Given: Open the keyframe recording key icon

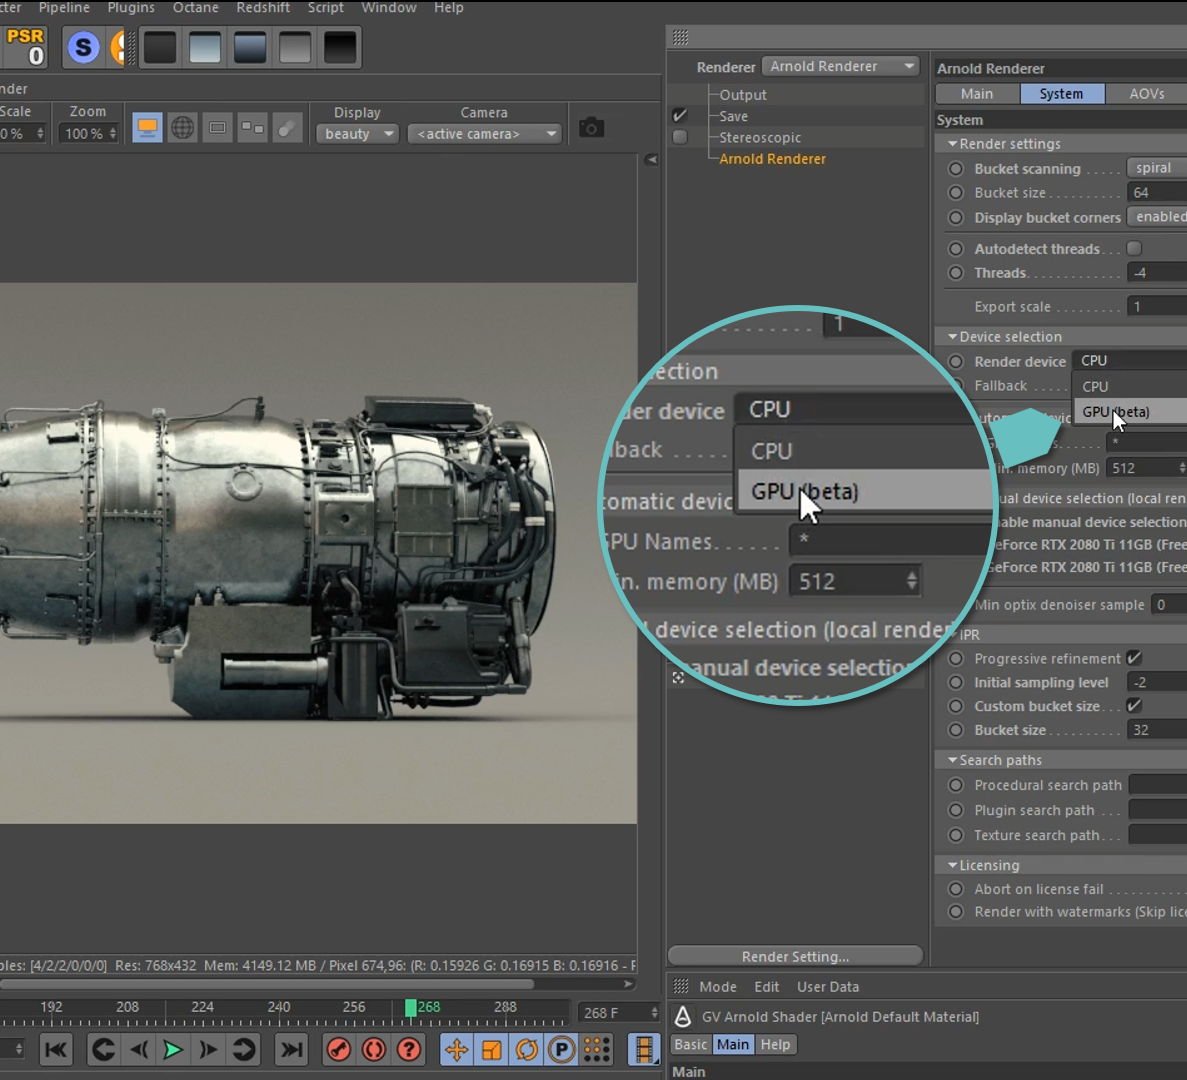Looking at the screenshot, I should tap(338, 1050).
